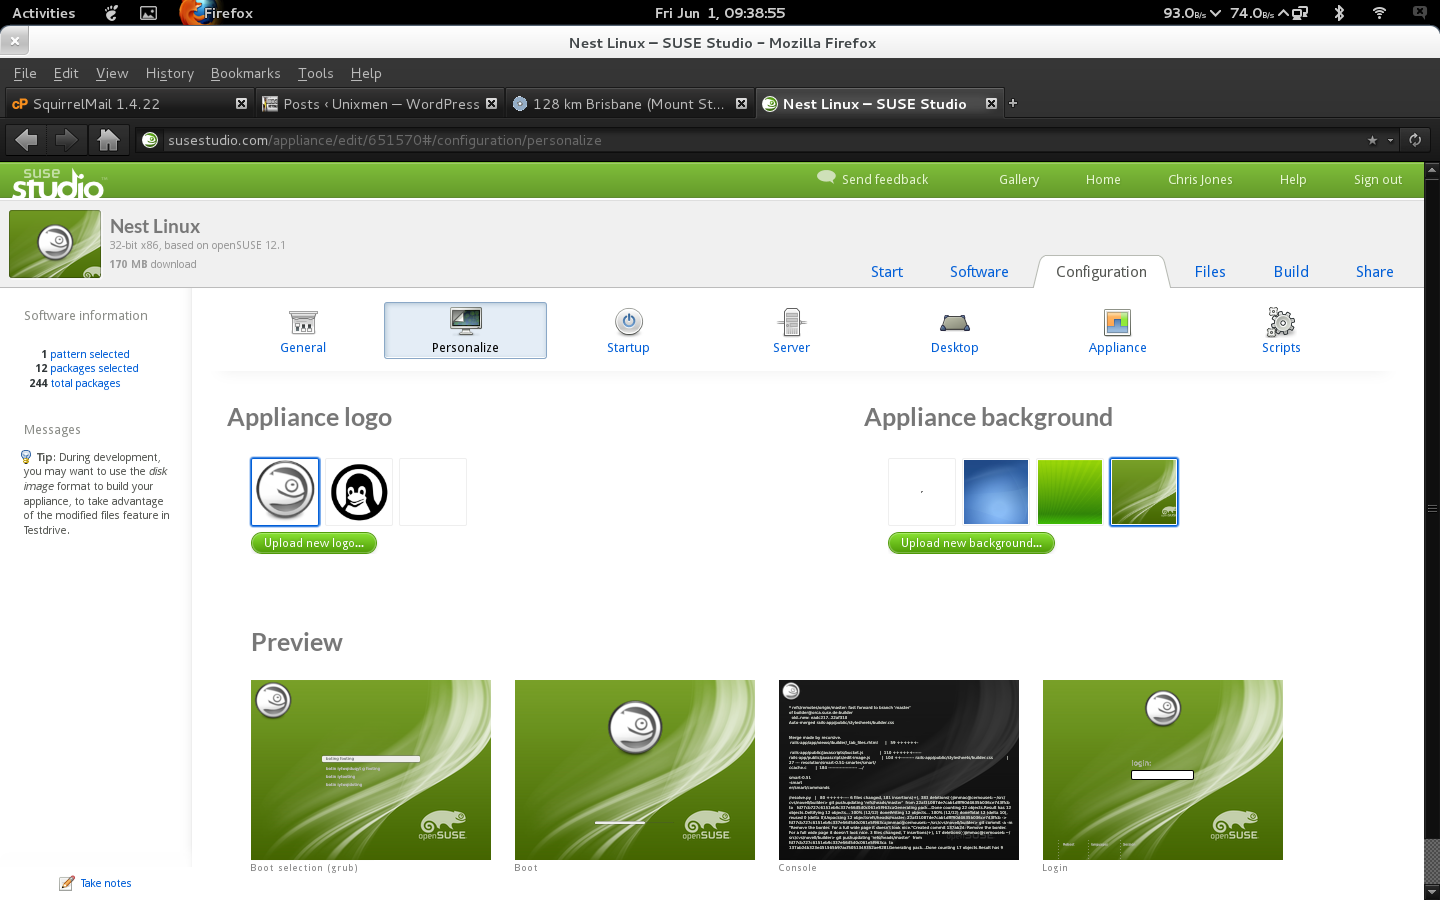This screenshot has width=1440, height=900.
Task: Open the History menu
Action: click(170, 73)
